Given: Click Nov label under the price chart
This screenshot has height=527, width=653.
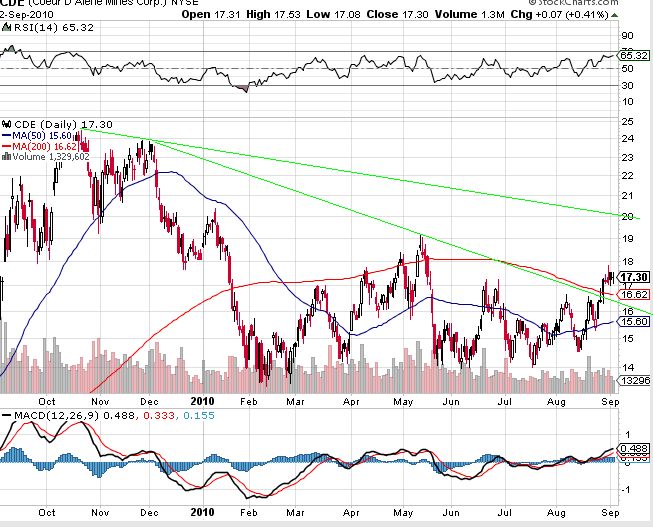Looking at the screenshot, I should coord(100,402).
